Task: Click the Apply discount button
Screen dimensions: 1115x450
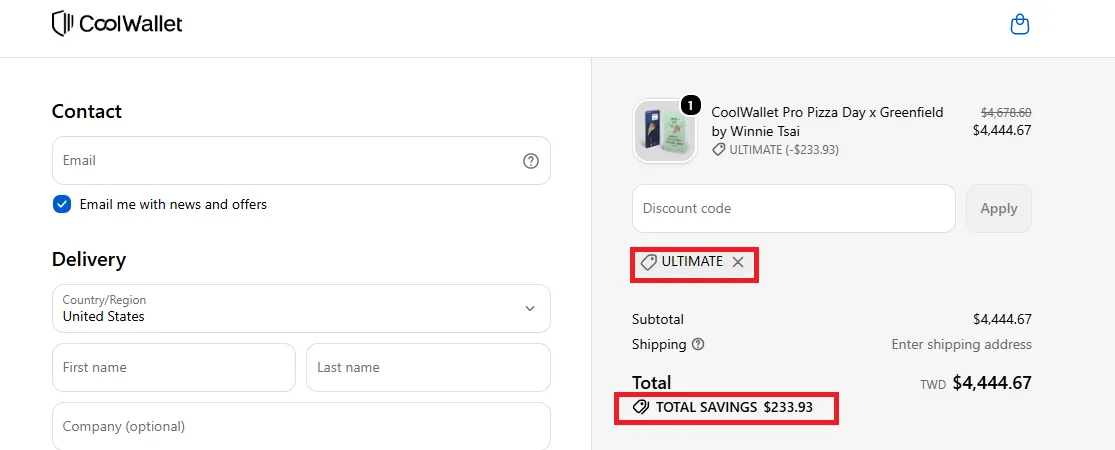Action: coord(998,208)
